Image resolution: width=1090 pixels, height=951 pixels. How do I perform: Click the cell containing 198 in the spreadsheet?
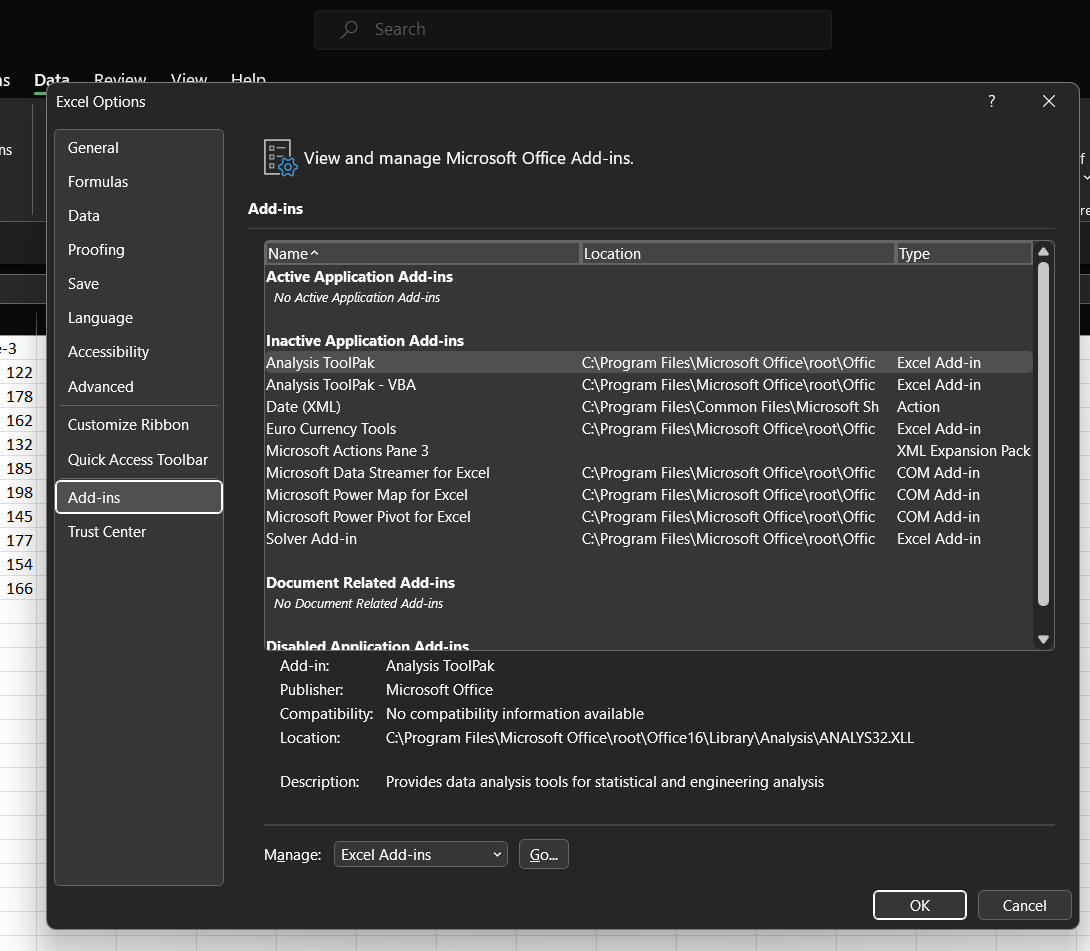[19, 493]
